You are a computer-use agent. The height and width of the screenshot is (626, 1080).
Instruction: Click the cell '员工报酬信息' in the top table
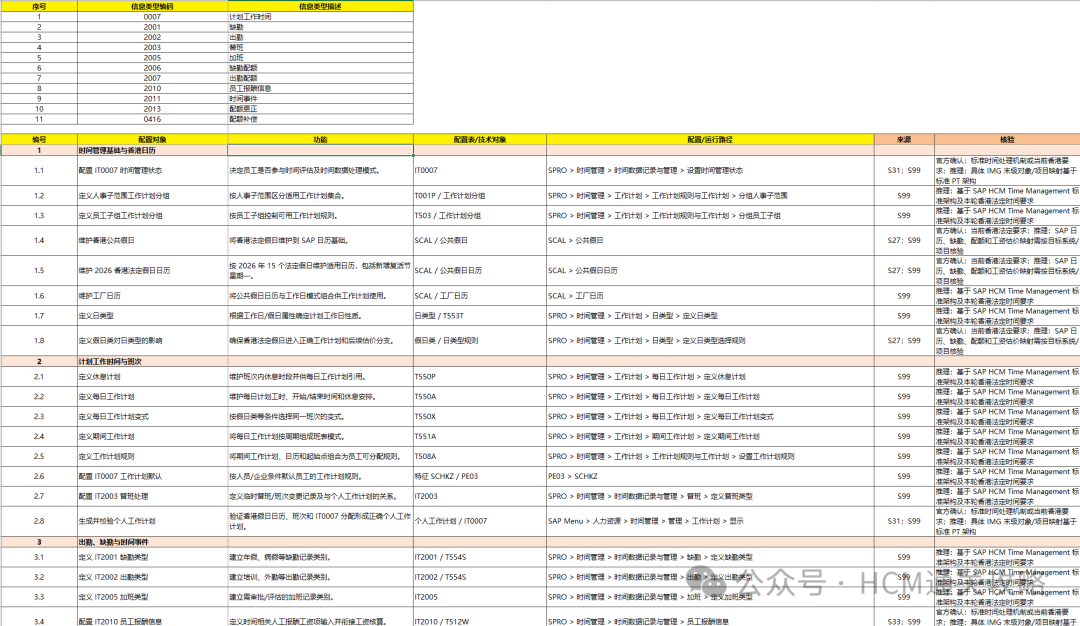pos(320,88)
